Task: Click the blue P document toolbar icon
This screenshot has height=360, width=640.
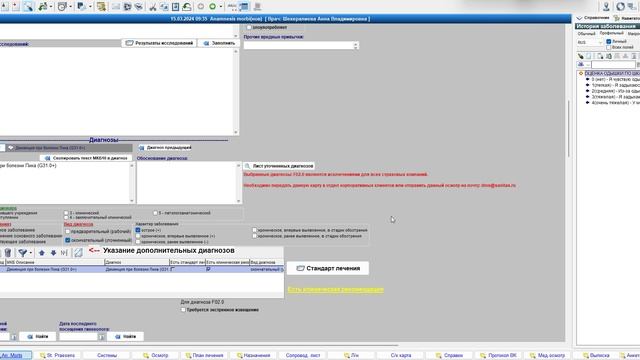Action: (81, 7)
